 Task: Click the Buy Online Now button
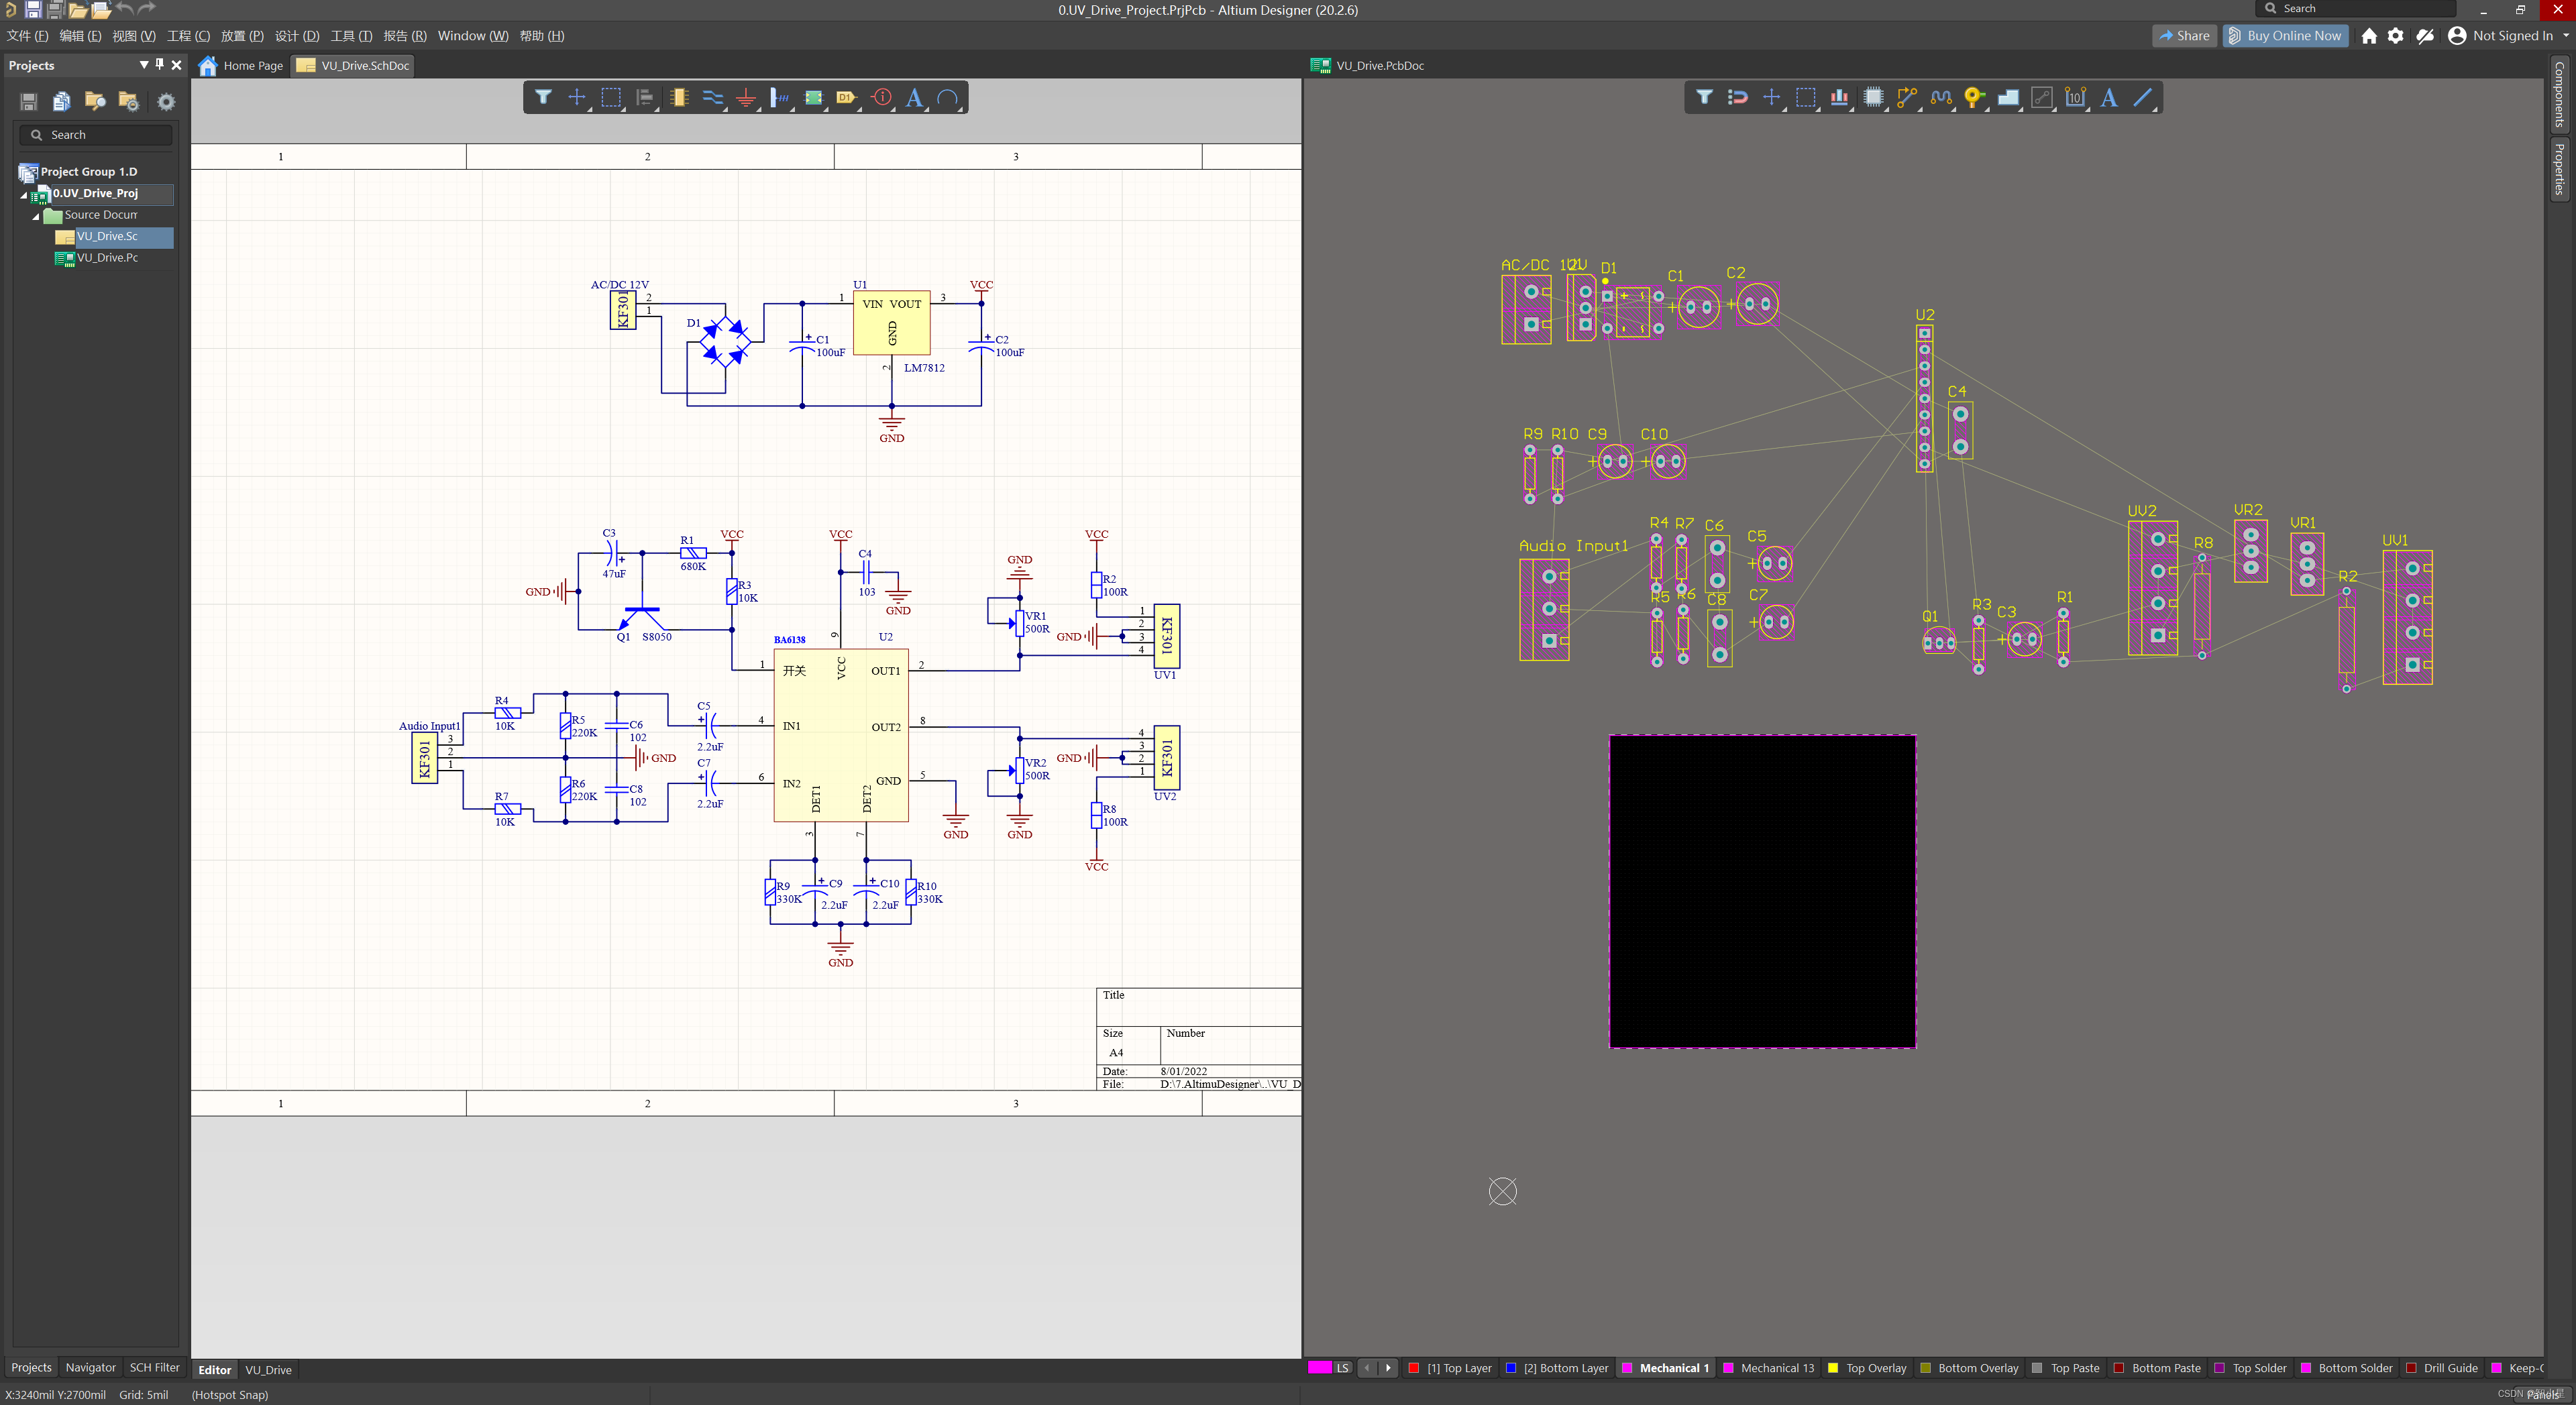2285,36
